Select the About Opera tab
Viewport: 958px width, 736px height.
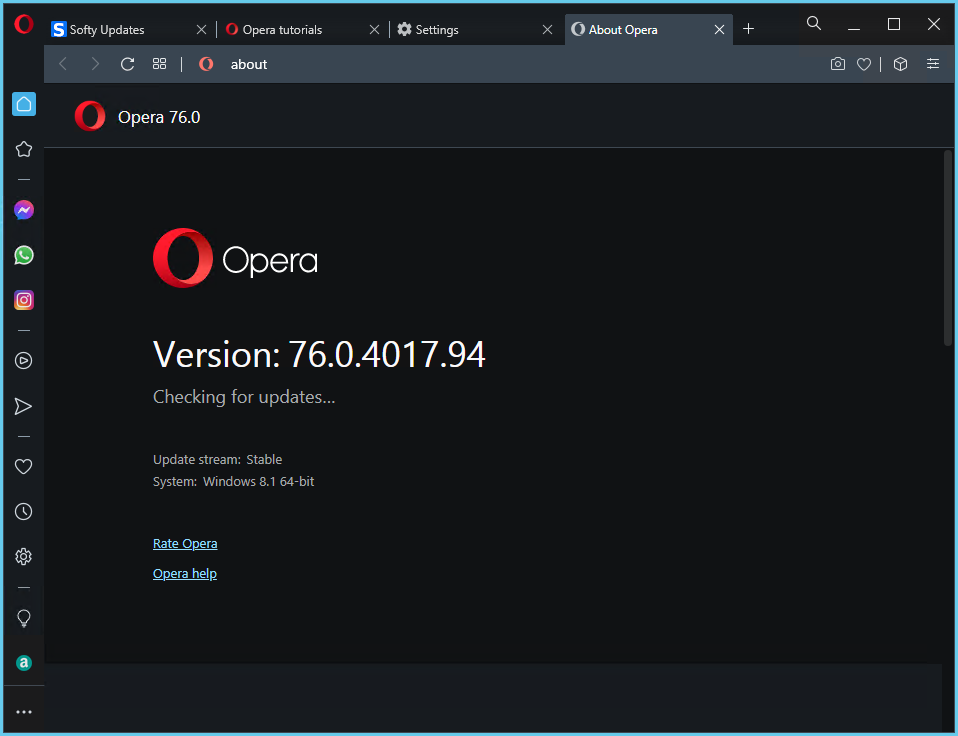pyautogui.click(x=649, y=29)
